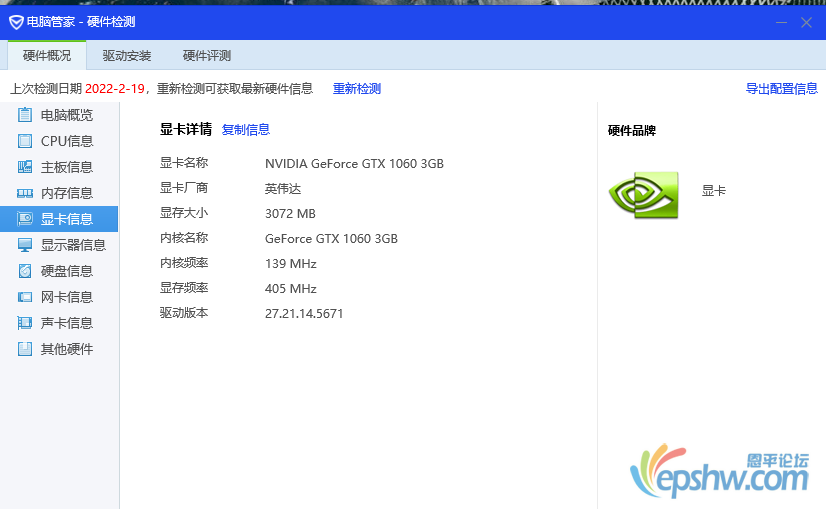Click the last detection date 2022-2-19
The image size is (826, 509).
pos(115,89)
